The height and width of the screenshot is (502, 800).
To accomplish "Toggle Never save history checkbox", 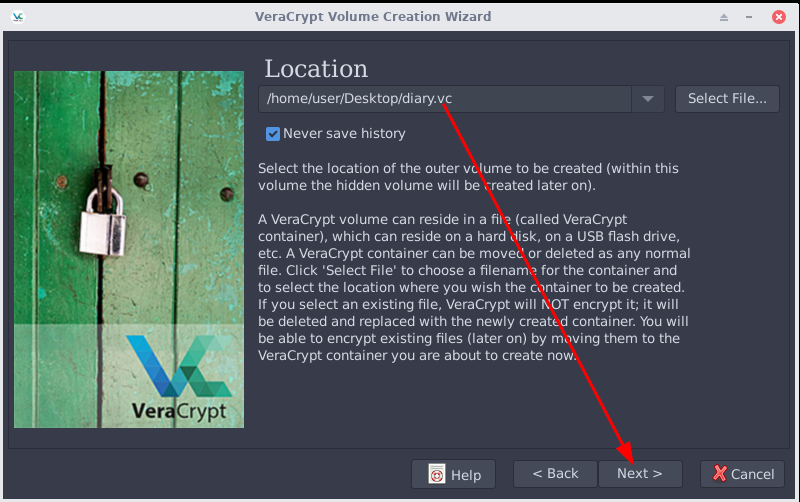I will [x=273, y=134].
